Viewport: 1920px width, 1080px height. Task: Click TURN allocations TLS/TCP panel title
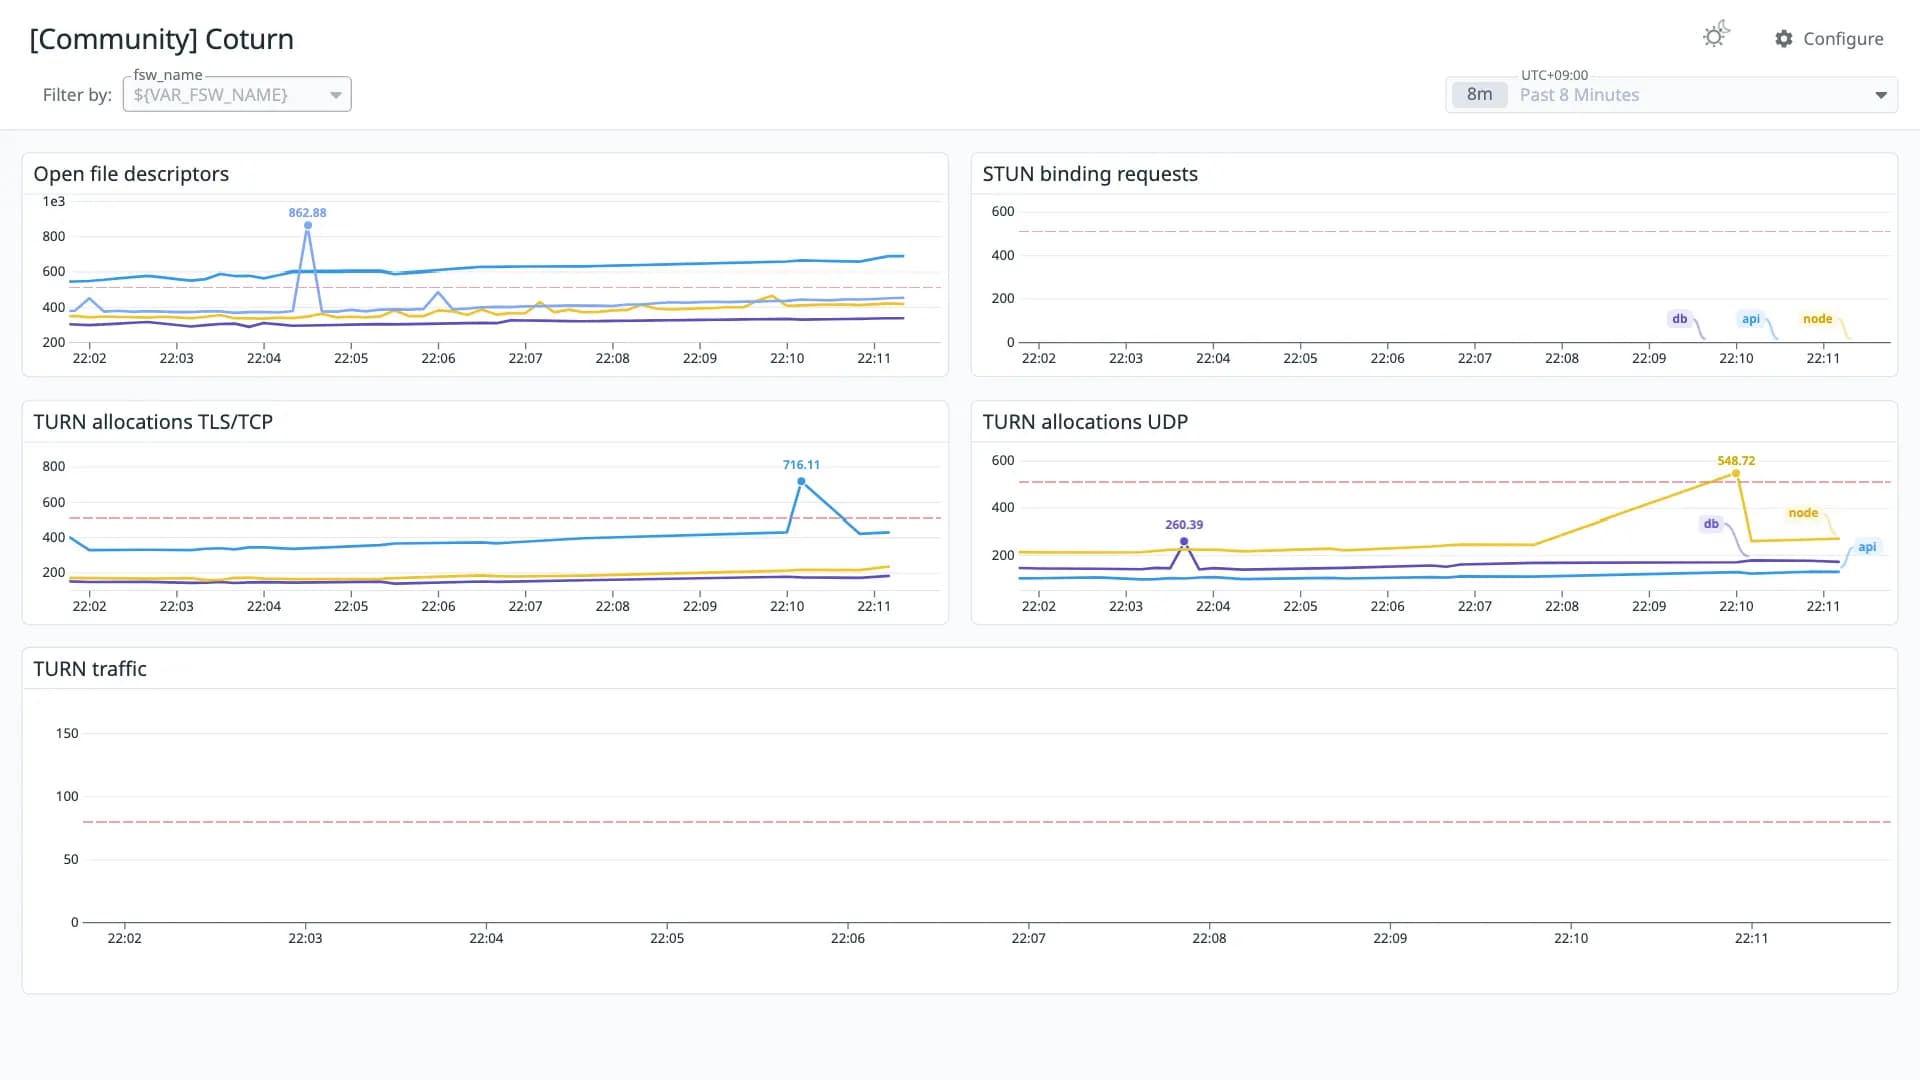153,422
